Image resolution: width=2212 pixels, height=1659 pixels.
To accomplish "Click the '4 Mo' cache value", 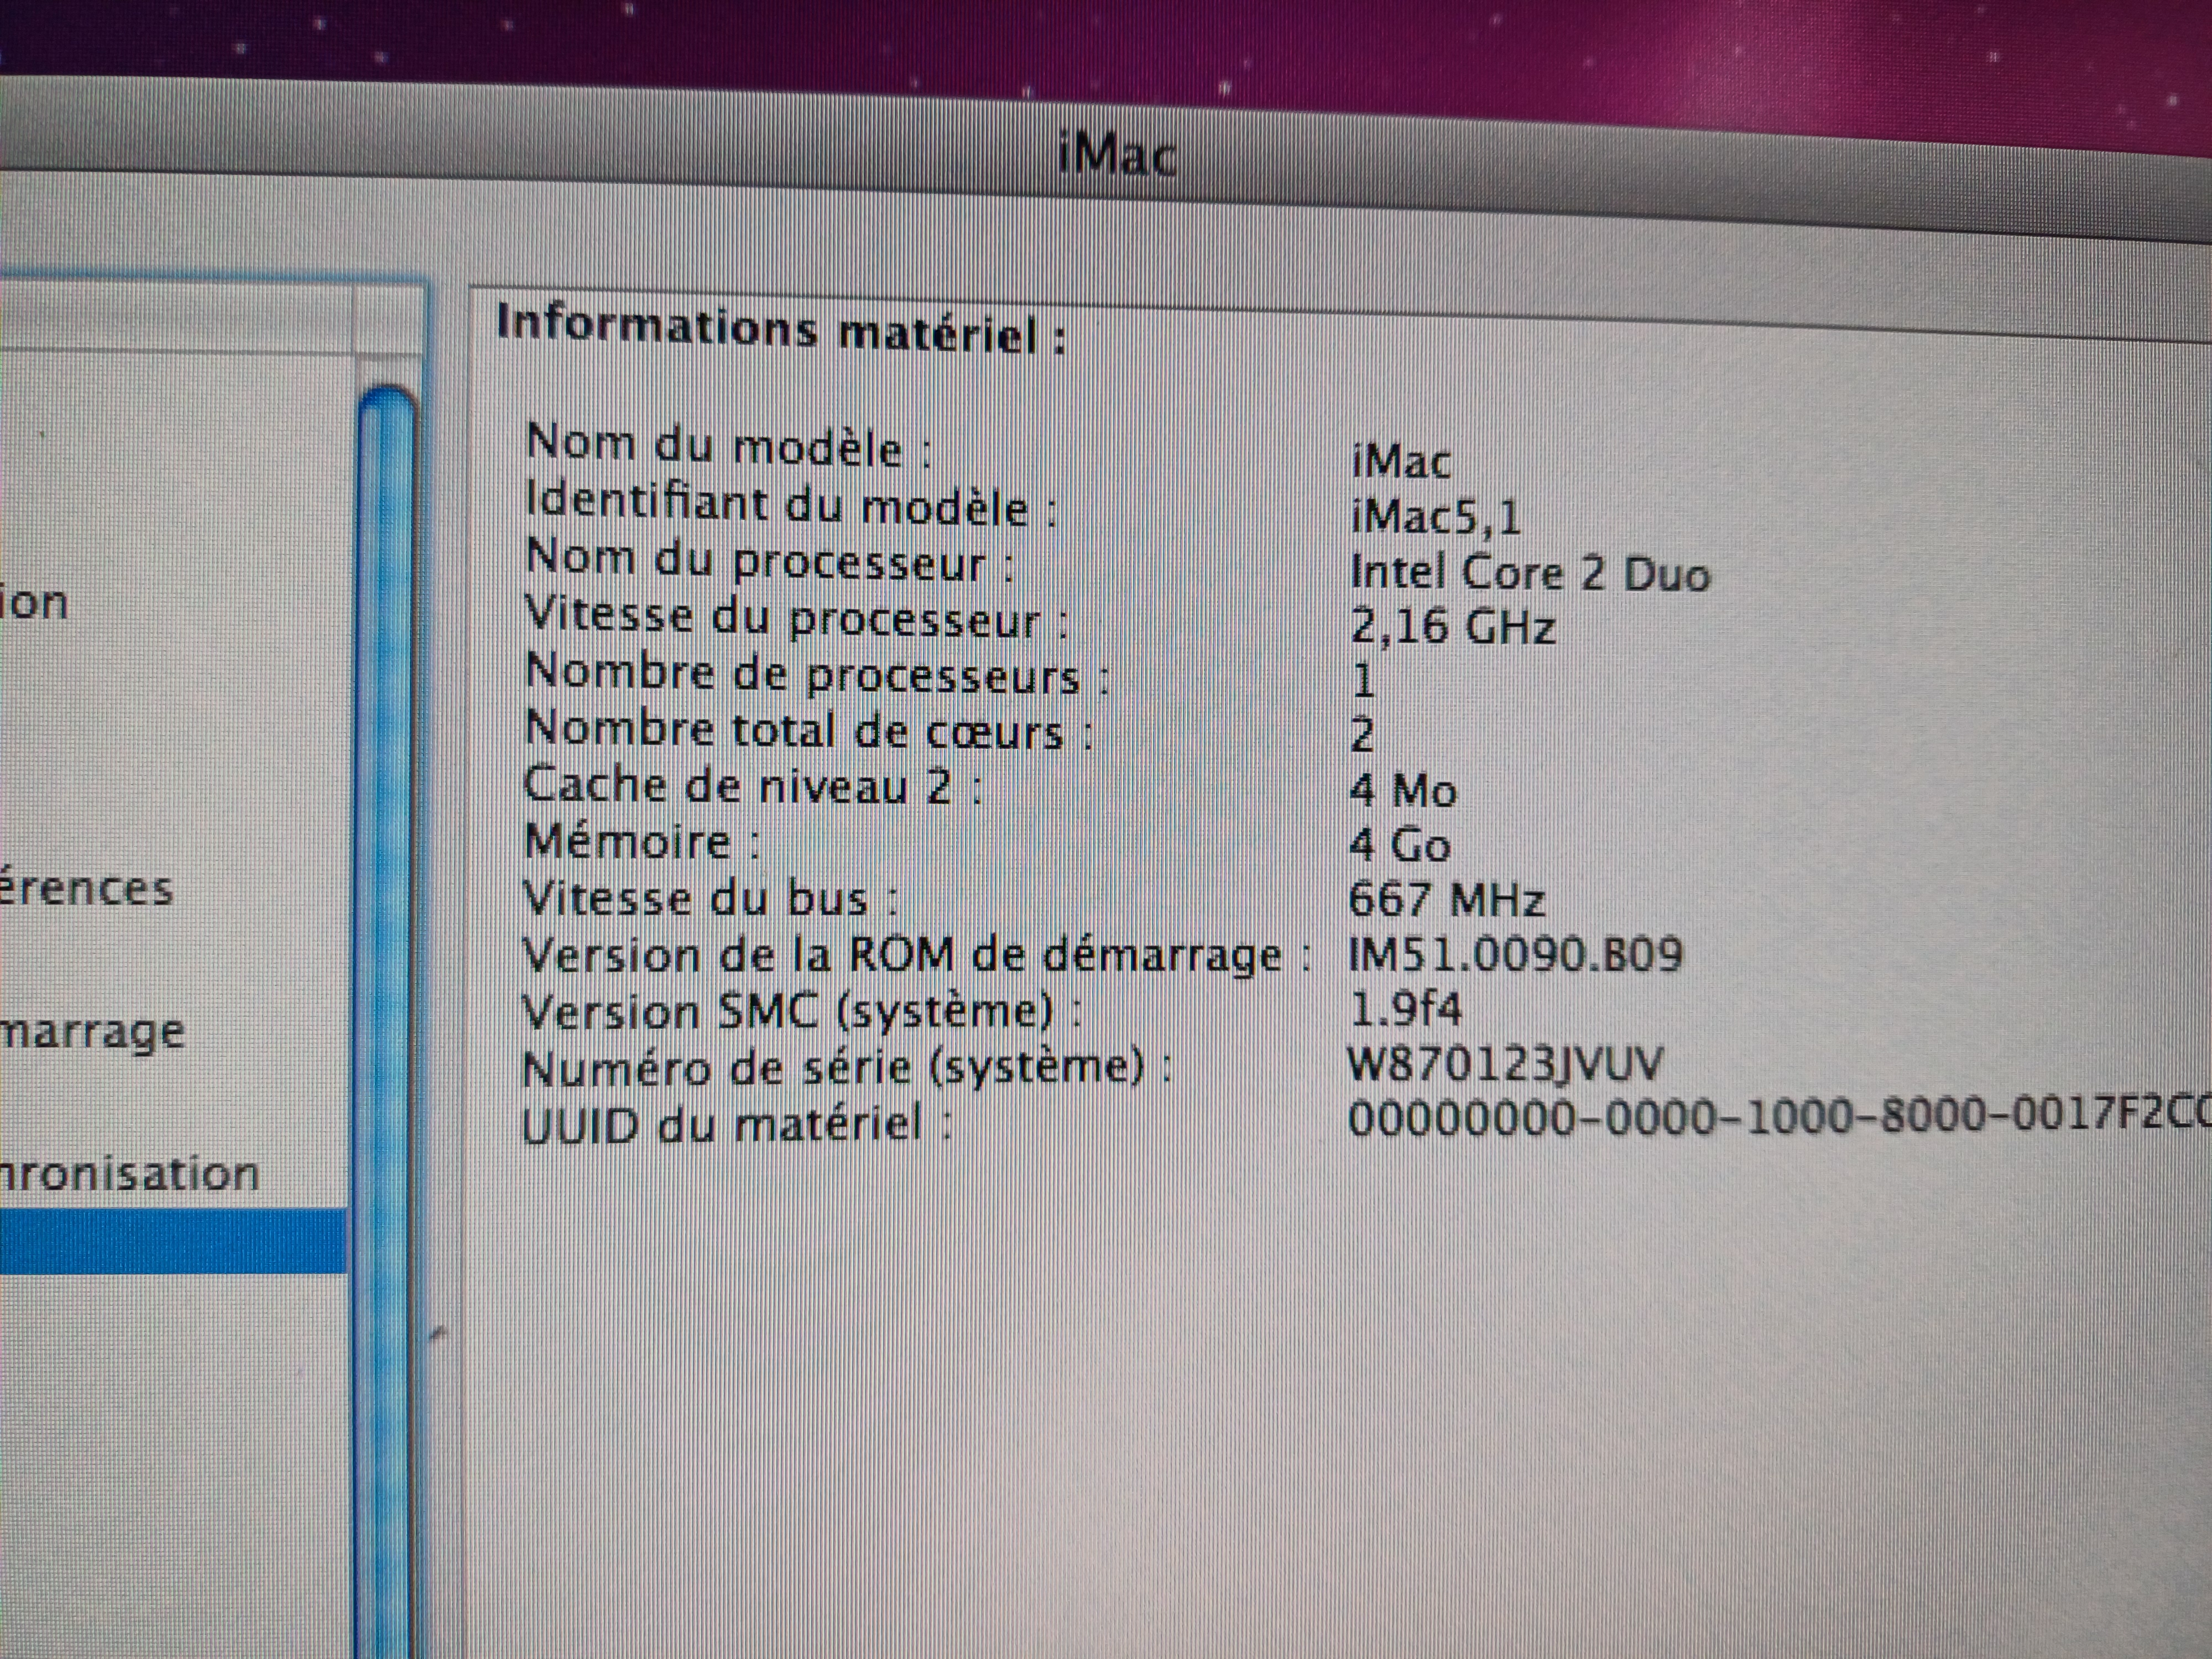I will (x=1403, y=790).
